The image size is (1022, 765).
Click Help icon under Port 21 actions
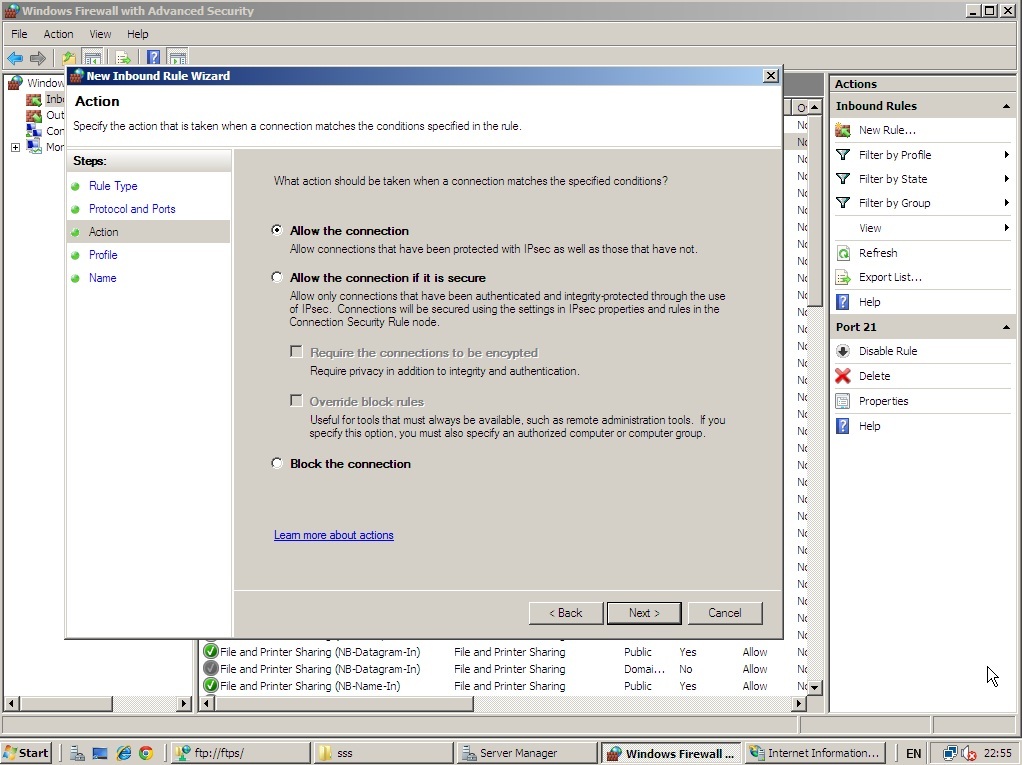(x=843, y=426)
